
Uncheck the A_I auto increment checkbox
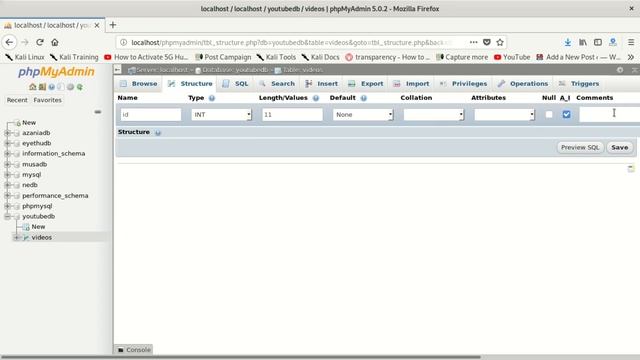pos(566,114)
